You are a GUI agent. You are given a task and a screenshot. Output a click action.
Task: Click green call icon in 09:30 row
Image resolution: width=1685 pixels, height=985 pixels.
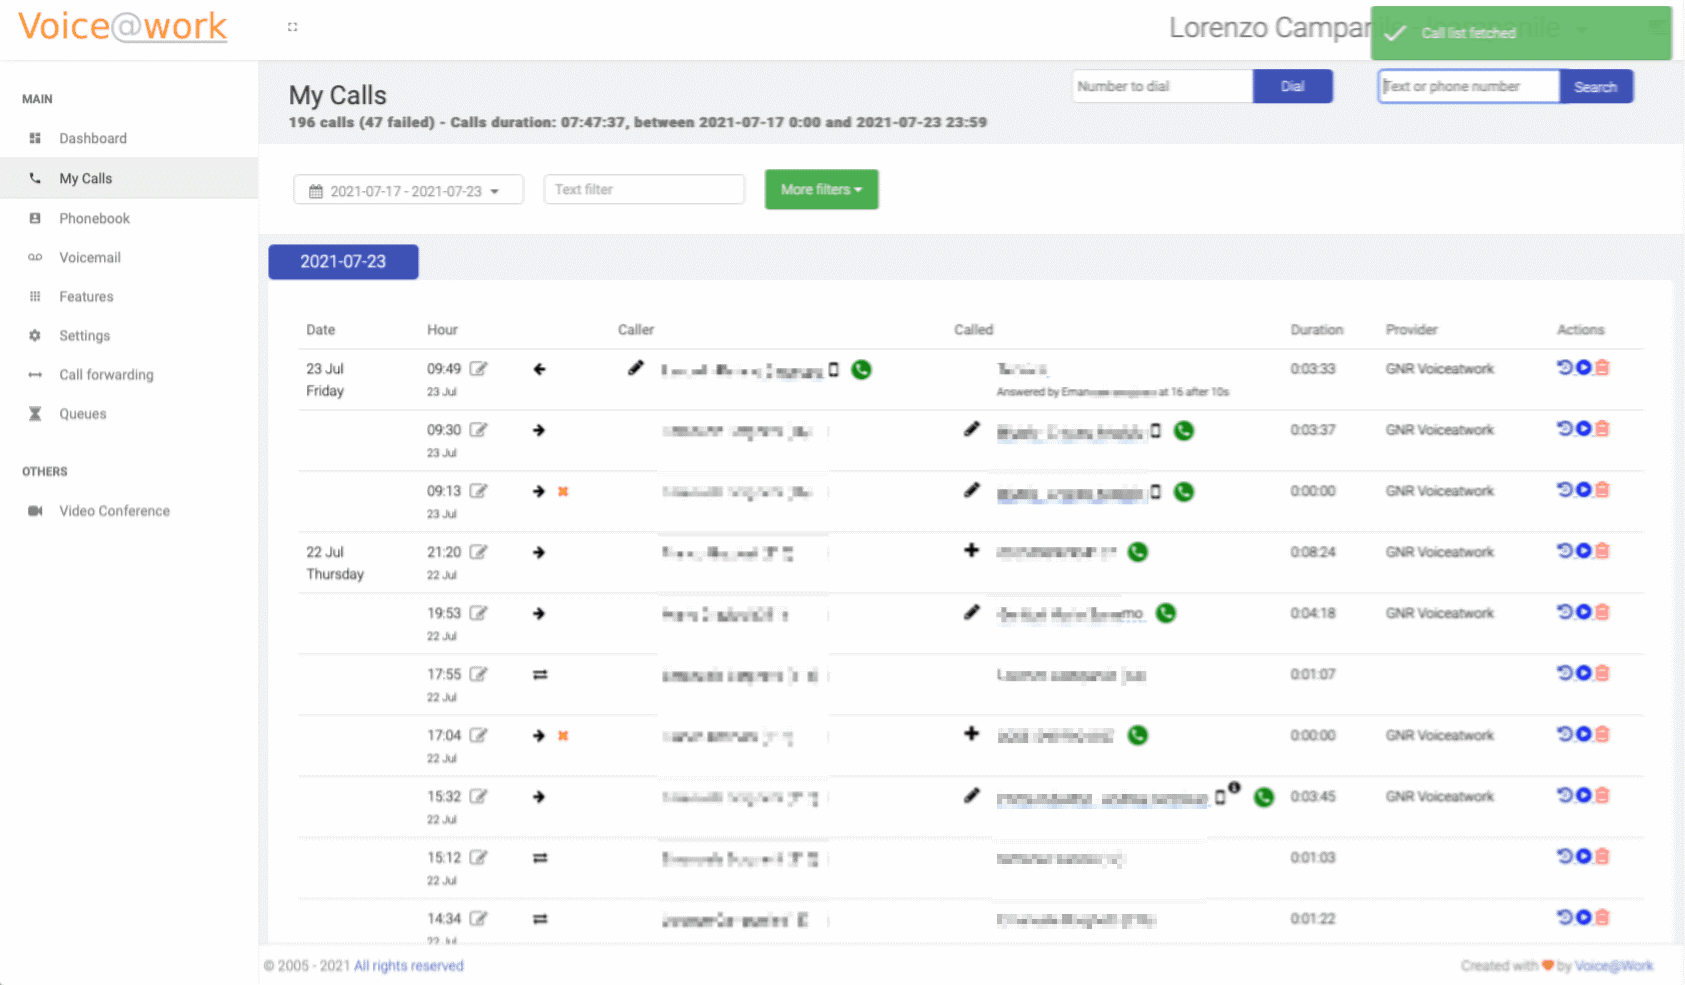click(1184, 431)
